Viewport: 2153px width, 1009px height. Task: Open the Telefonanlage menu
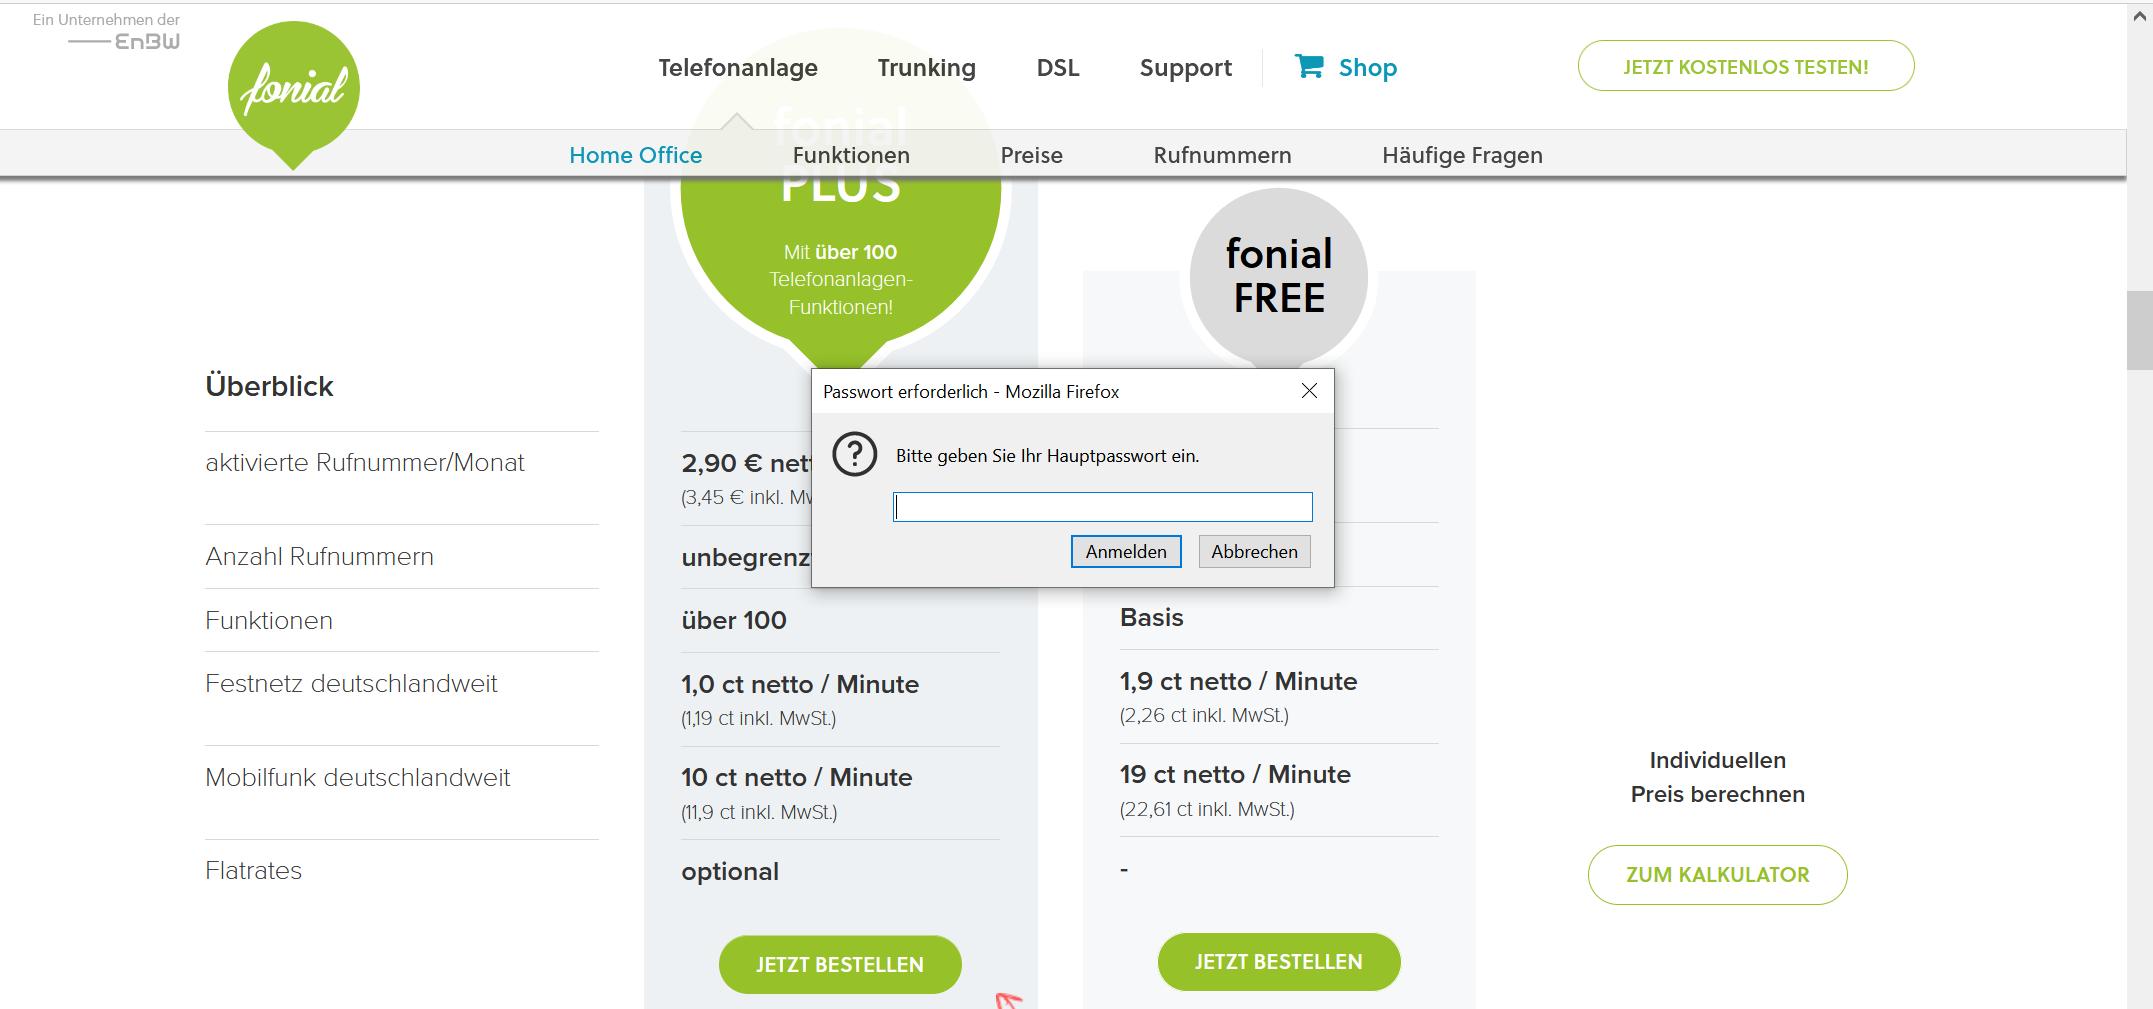point(738,67)
